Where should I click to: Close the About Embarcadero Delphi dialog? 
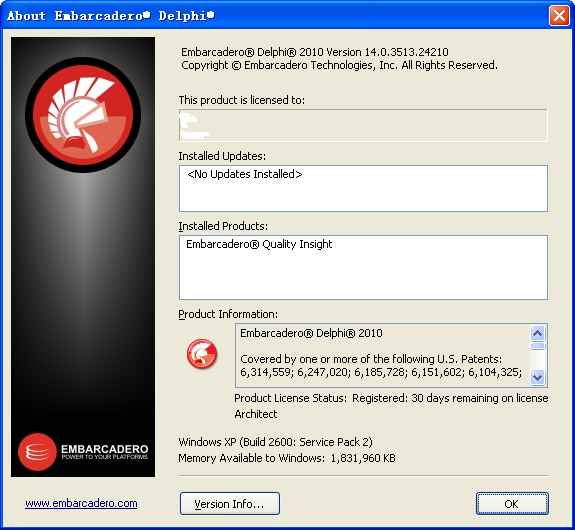coord(559,16)
